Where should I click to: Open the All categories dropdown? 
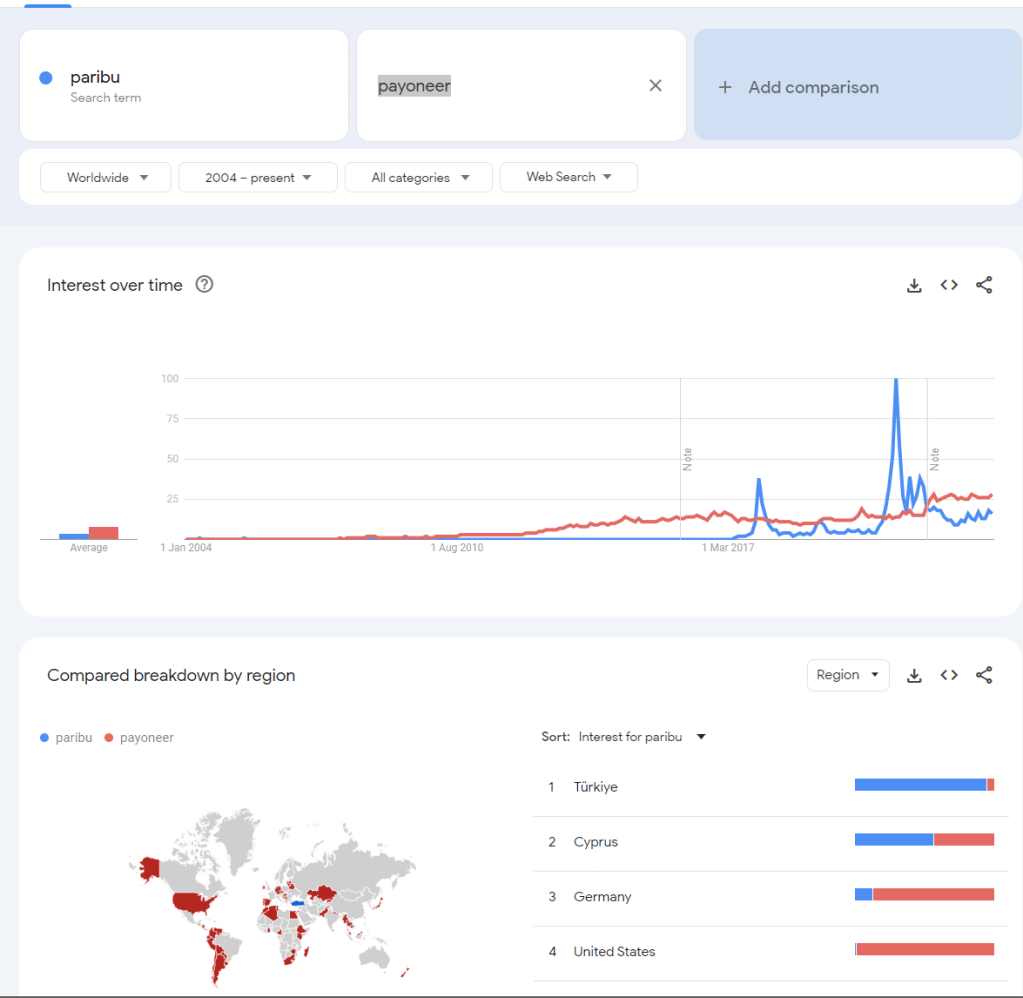(x=418, y=177)
